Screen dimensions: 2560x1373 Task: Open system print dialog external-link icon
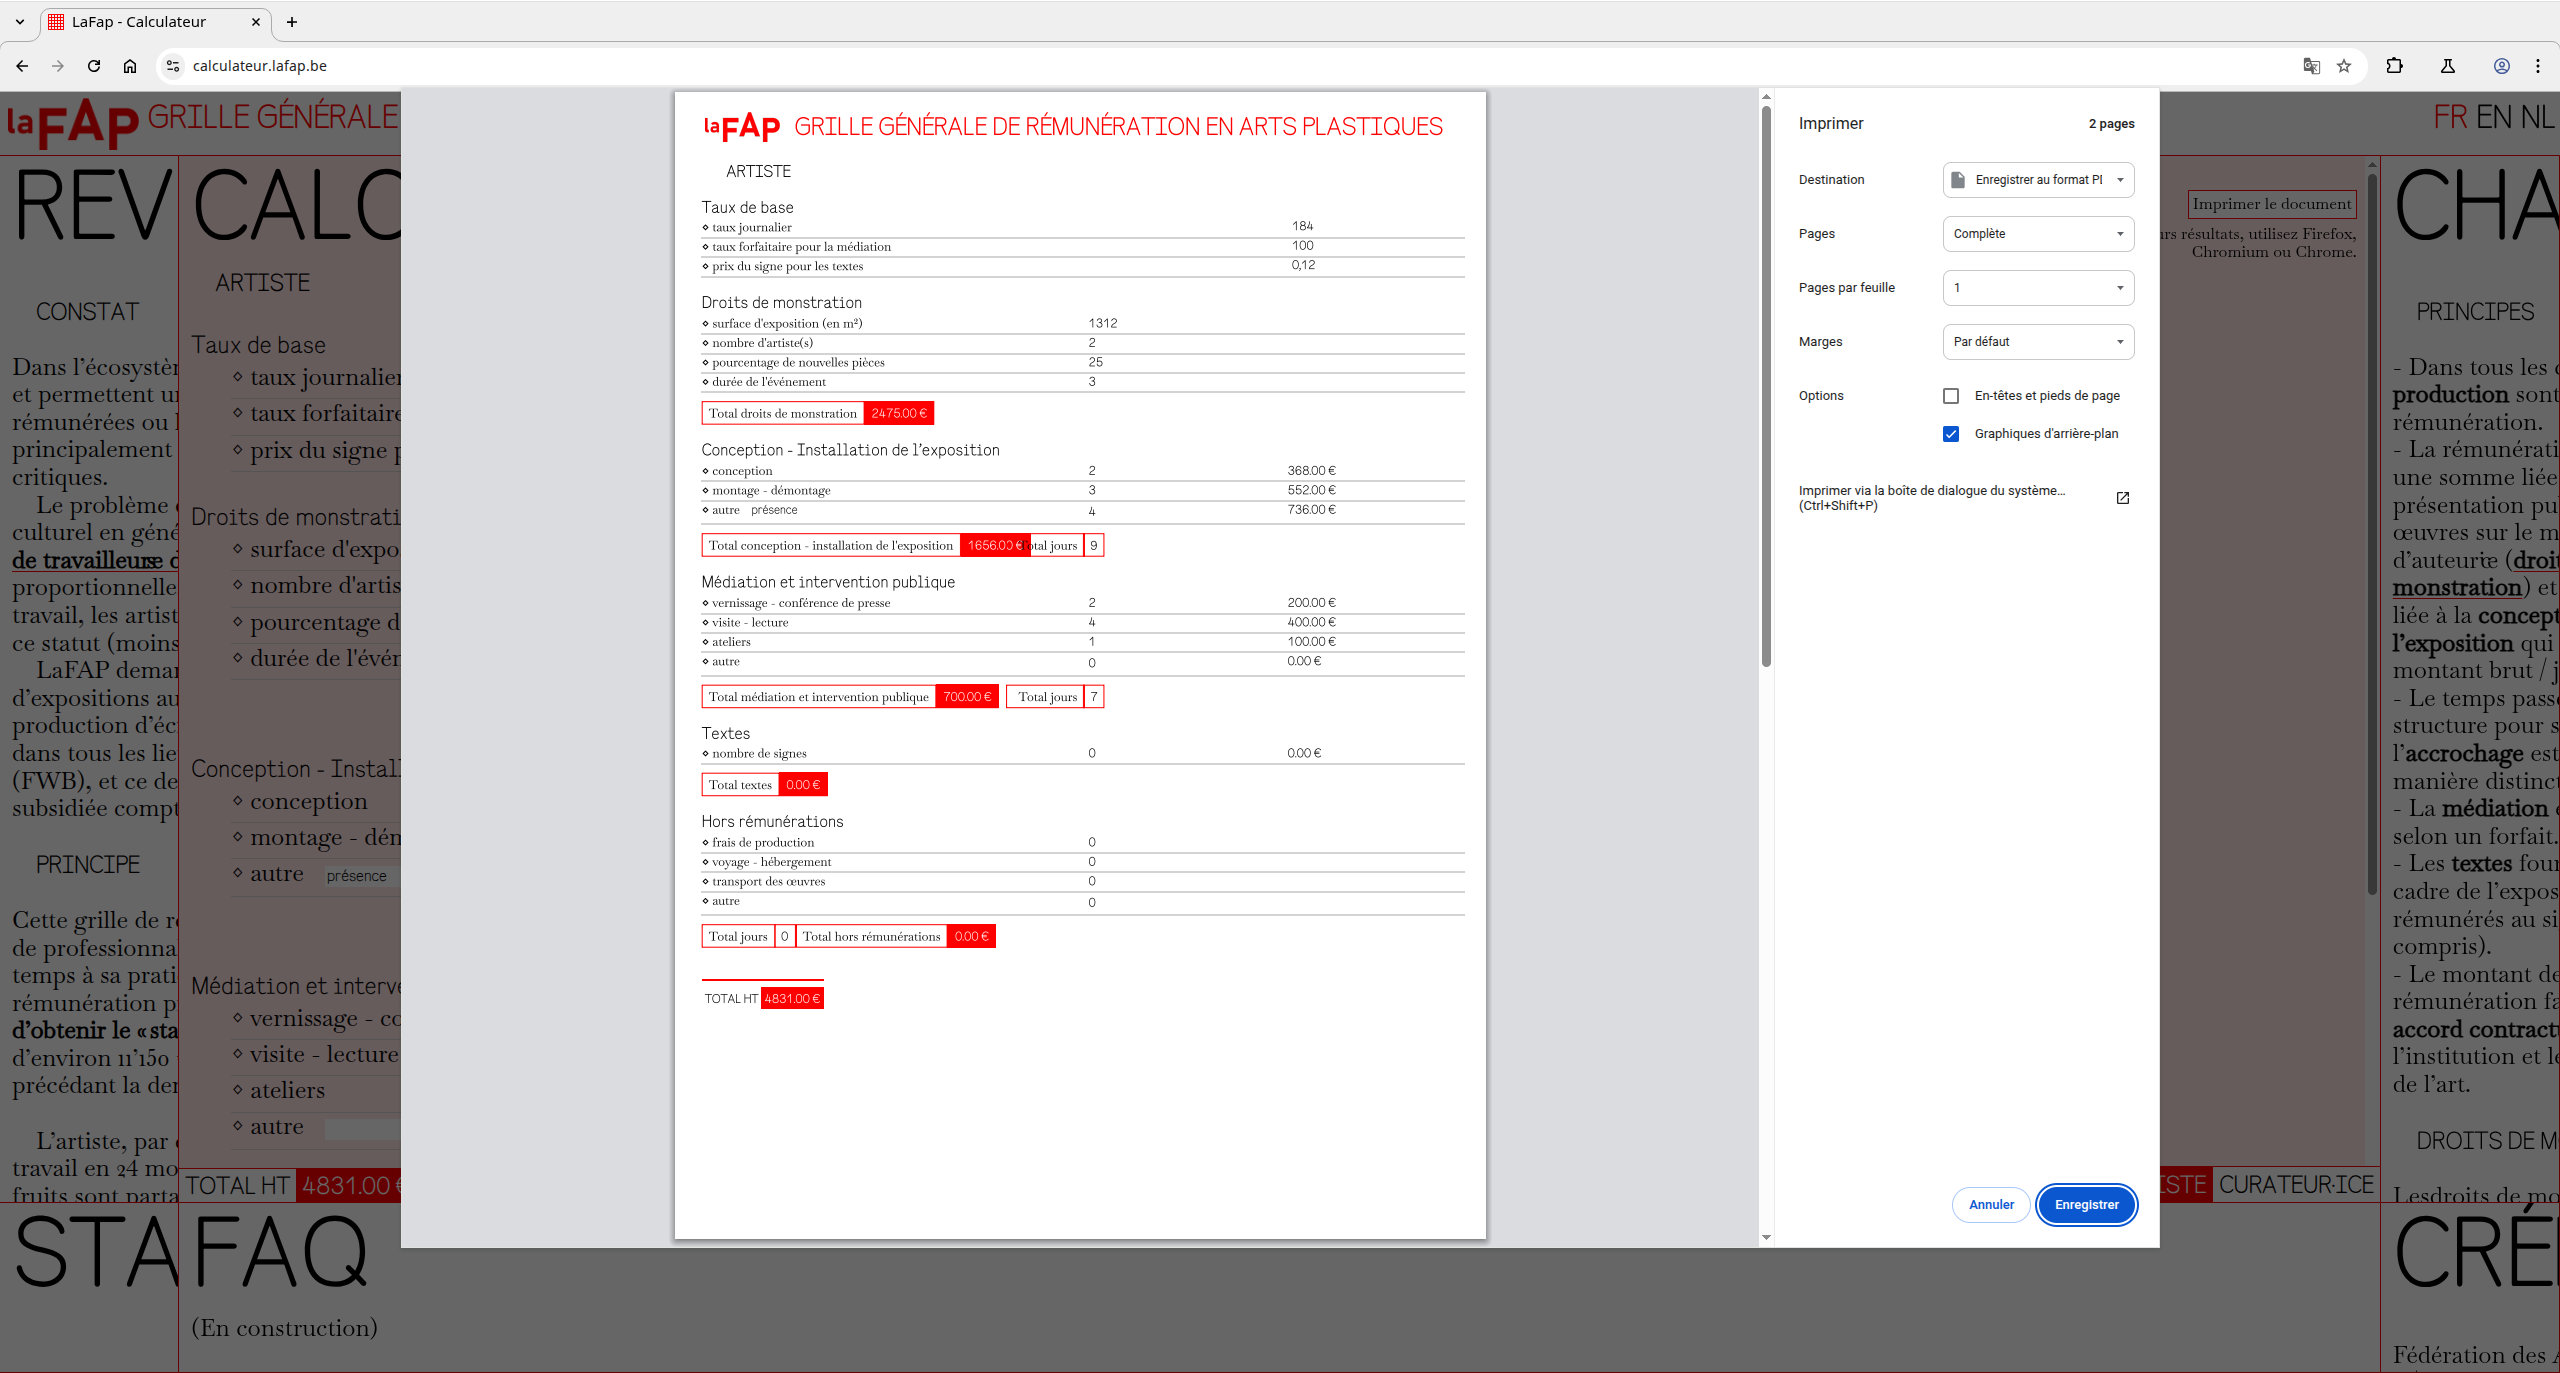click(2123, 498)
